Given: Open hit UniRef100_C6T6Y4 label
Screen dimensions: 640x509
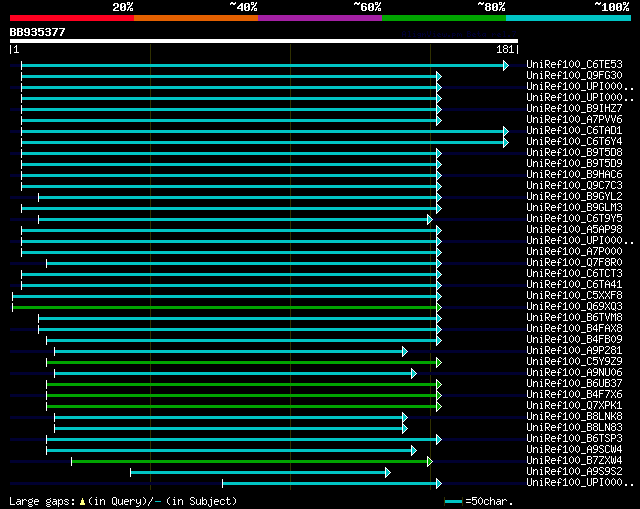Looking at the screenshot, I should point(574,142).
